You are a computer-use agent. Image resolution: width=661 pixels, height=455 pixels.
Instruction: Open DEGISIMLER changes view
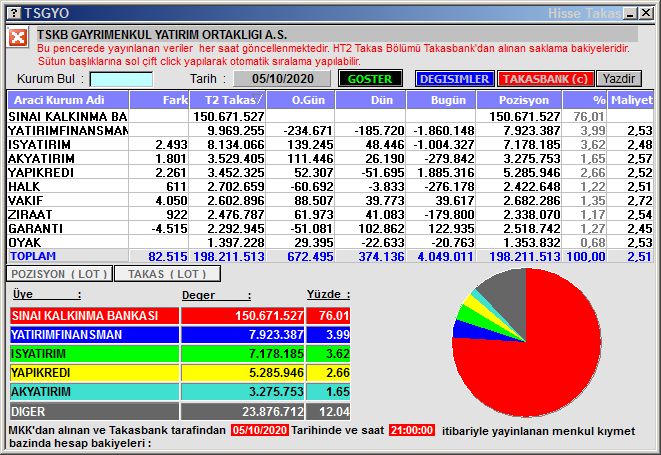(454, 79)
